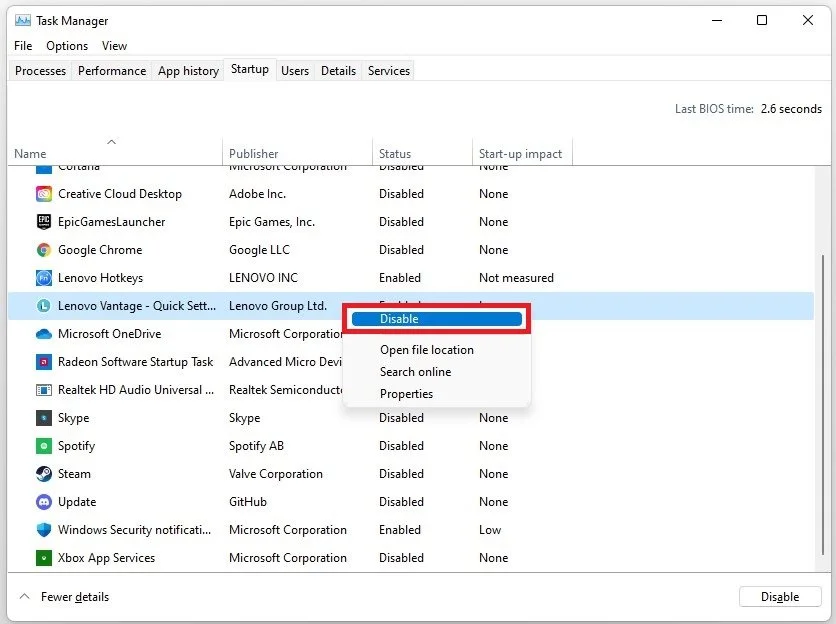Select the Xbox App Services row name
This screenshot has width=836, height=624.
click(106, 558)
